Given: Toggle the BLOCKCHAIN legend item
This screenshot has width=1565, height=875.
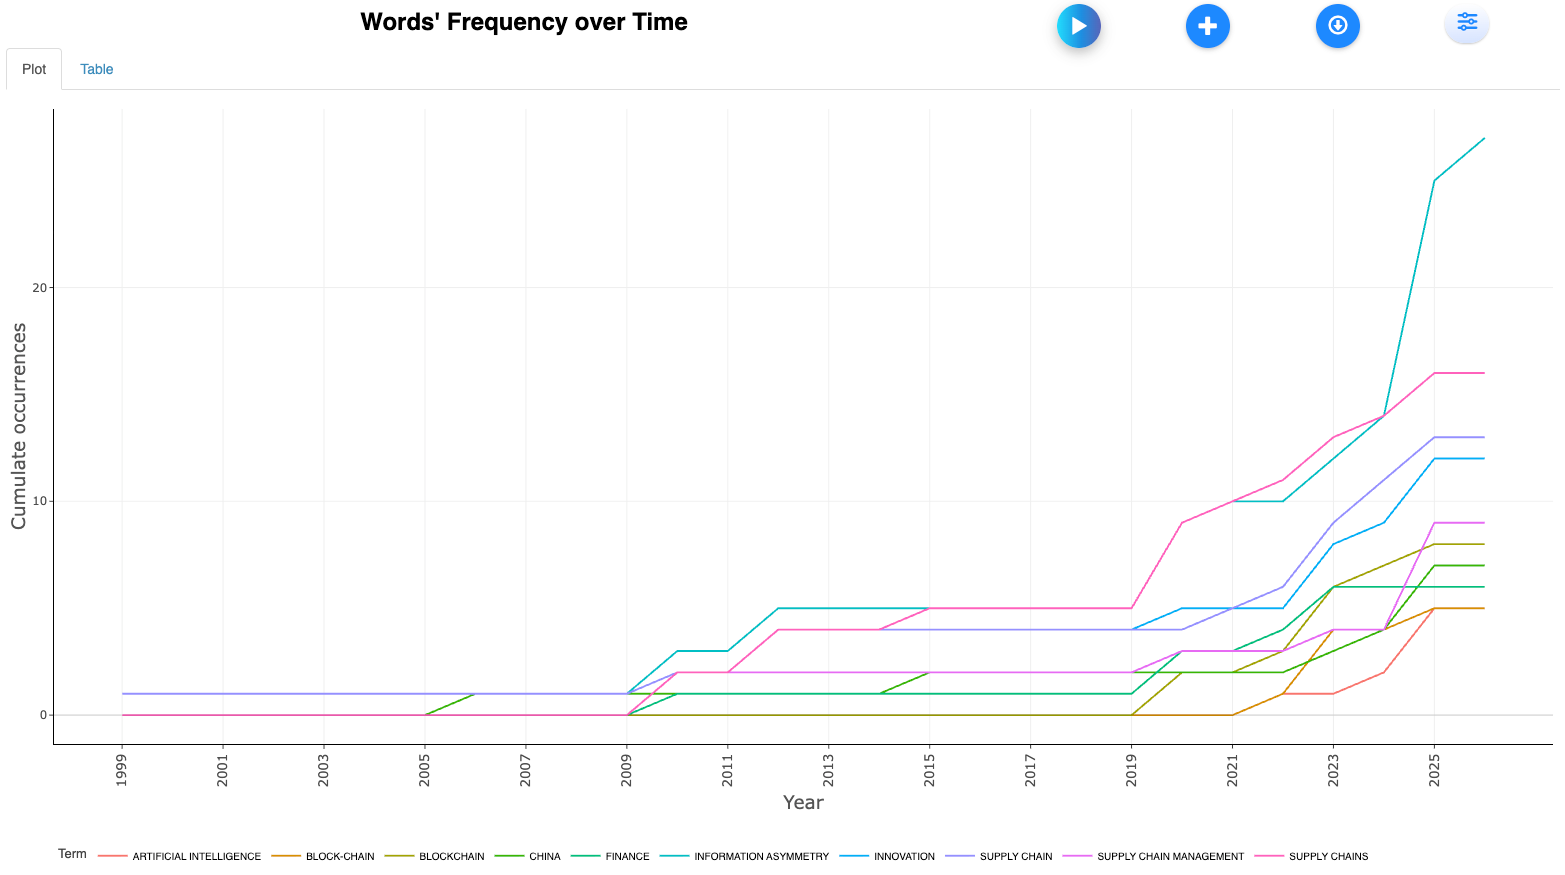Looking at the screenshot, I should pos(451,857).
